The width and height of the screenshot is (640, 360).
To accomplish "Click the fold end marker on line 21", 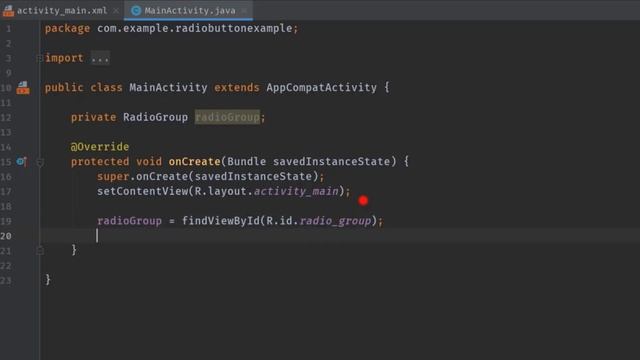I will pyautogui.click(x=40, y=251).
